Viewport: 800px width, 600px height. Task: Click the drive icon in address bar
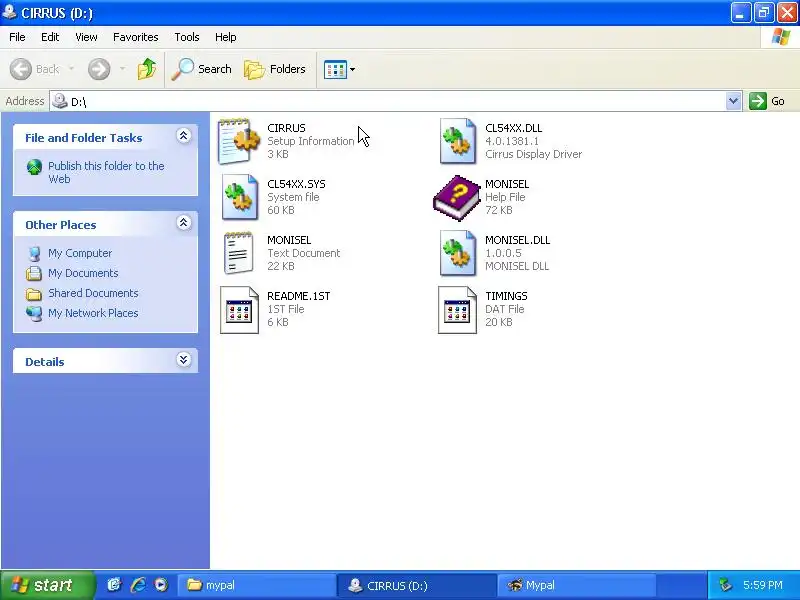click(60, 101)
